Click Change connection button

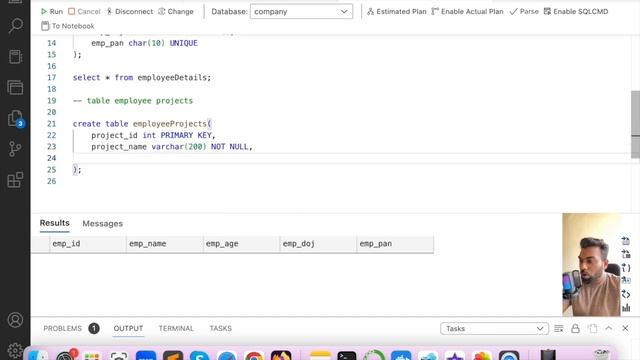point(176,11)
